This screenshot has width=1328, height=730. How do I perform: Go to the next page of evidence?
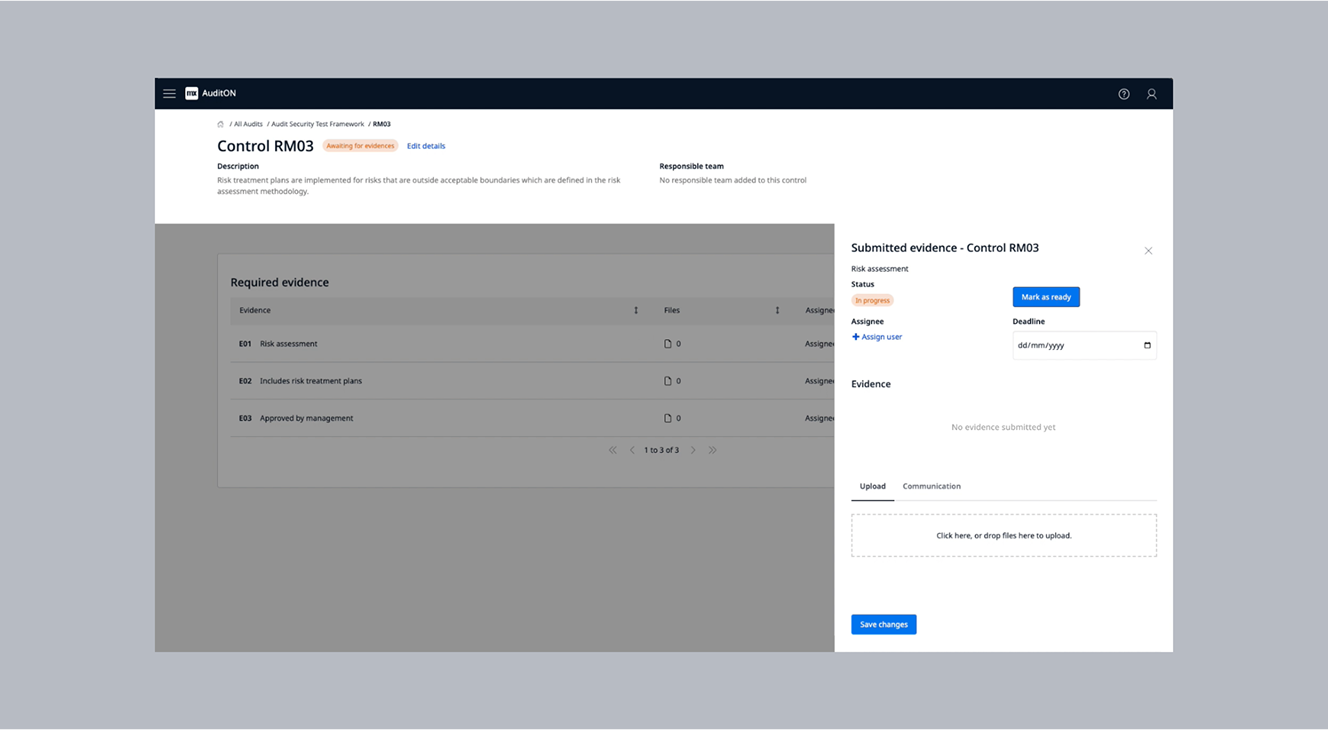(x=693, y=450)
